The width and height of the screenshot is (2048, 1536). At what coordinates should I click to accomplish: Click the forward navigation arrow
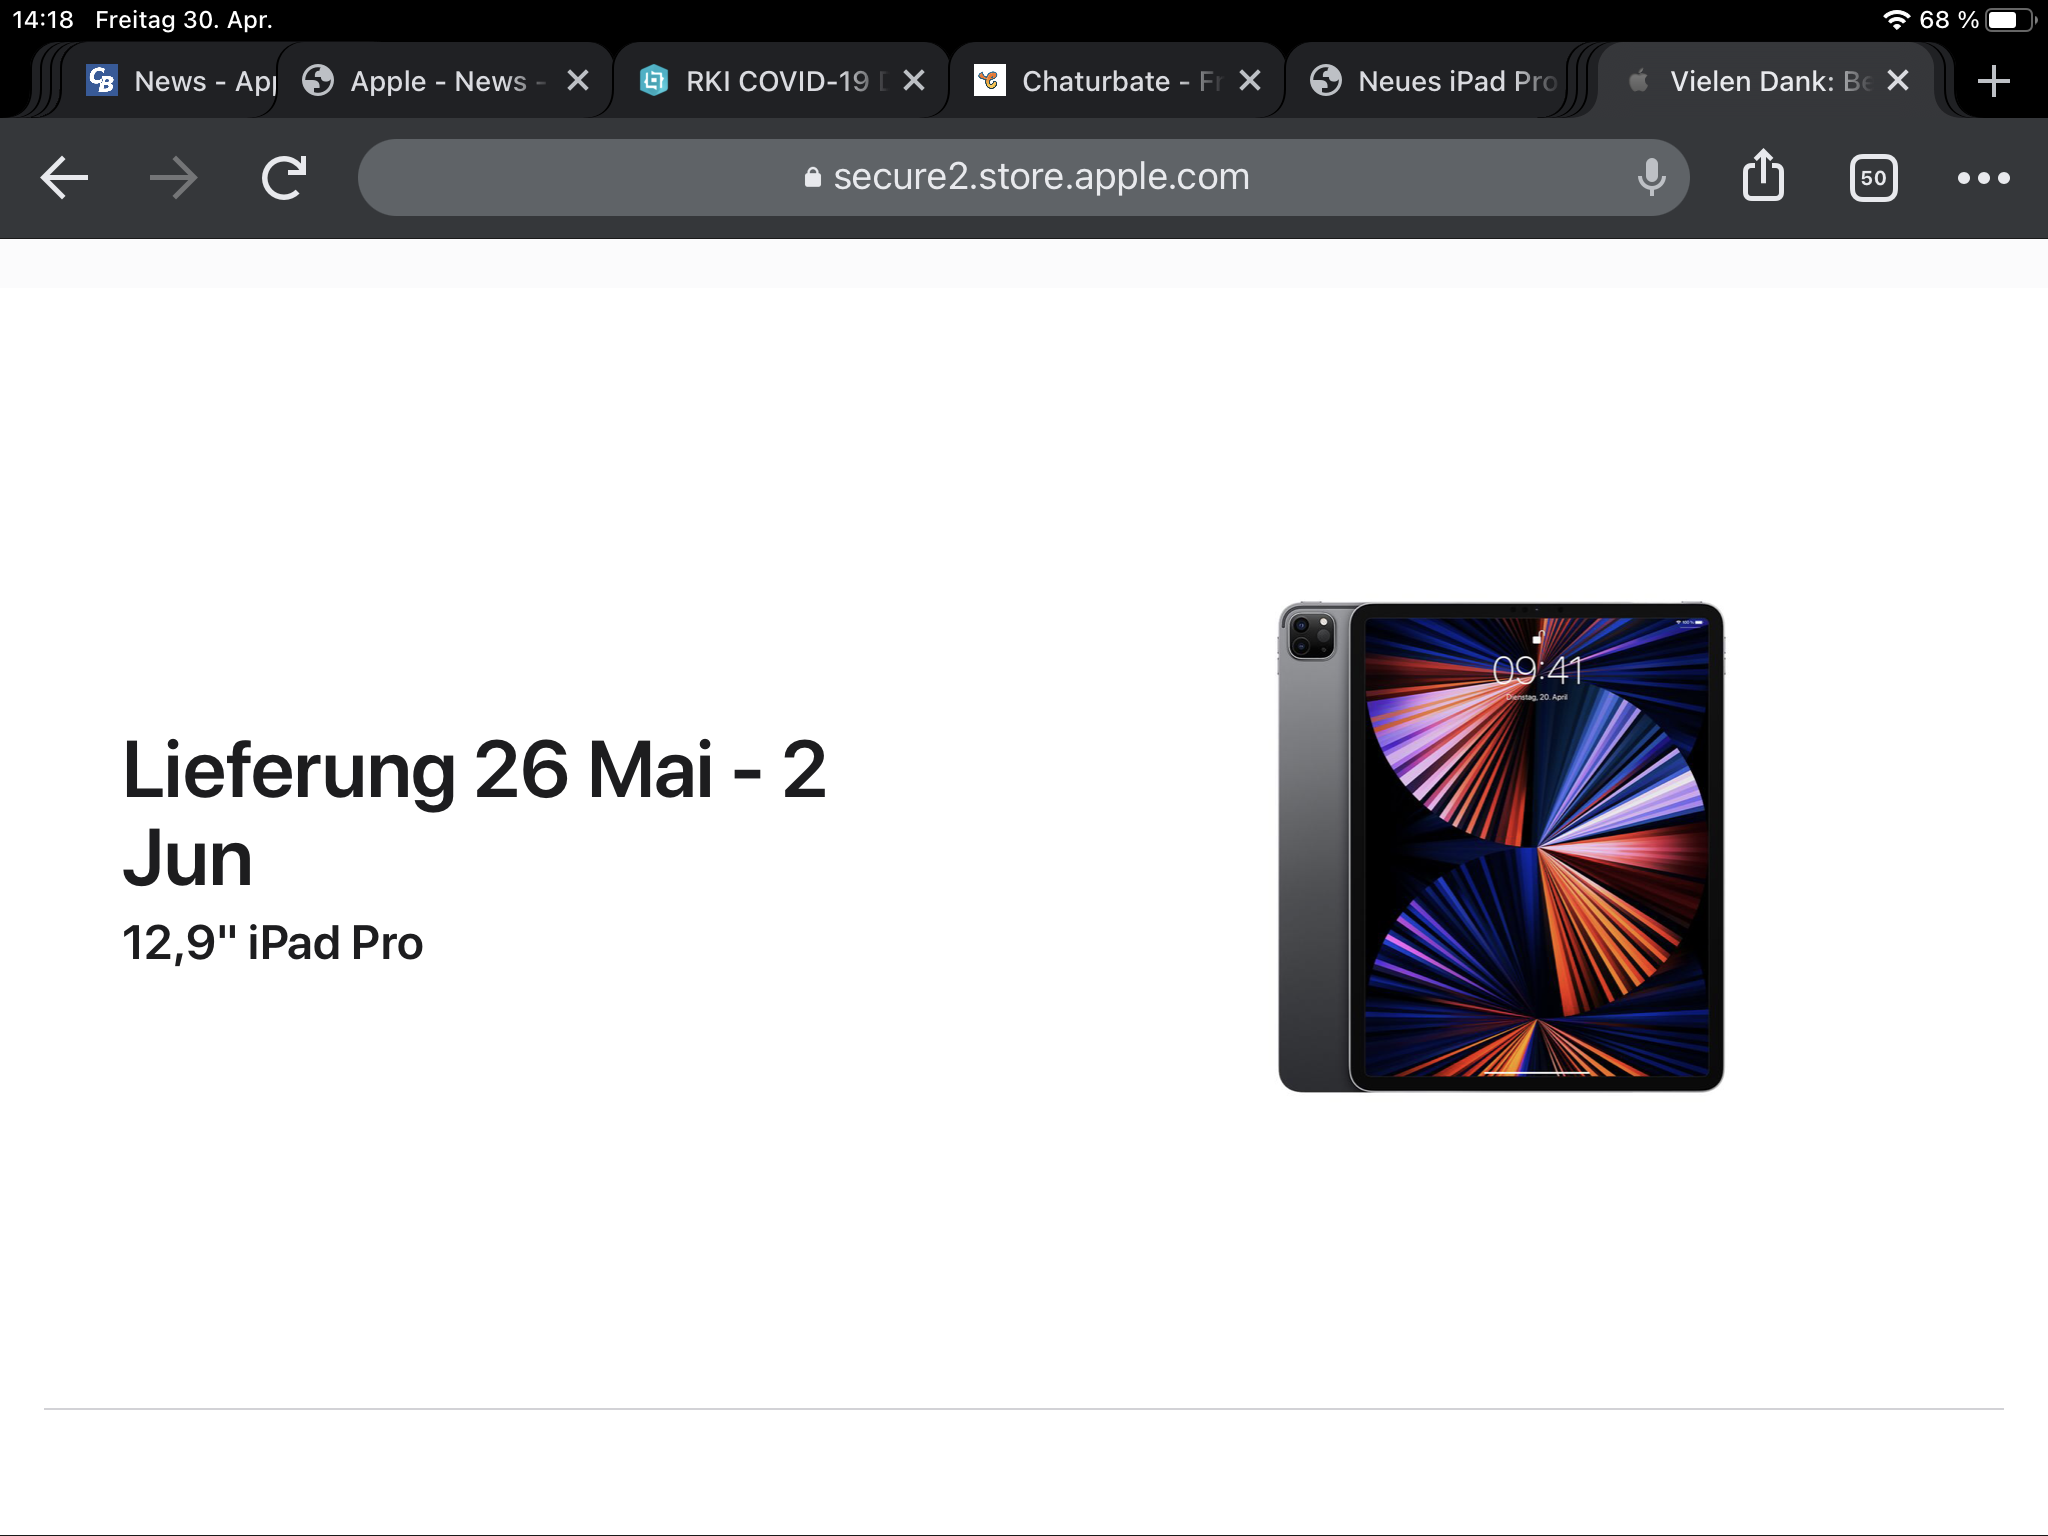pyautogui.click(x=174, y=178)
